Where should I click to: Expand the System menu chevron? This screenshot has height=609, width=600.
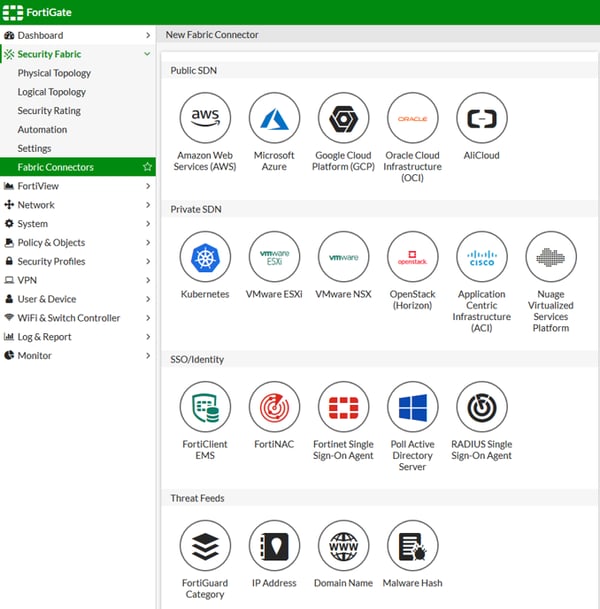[148, 224]
